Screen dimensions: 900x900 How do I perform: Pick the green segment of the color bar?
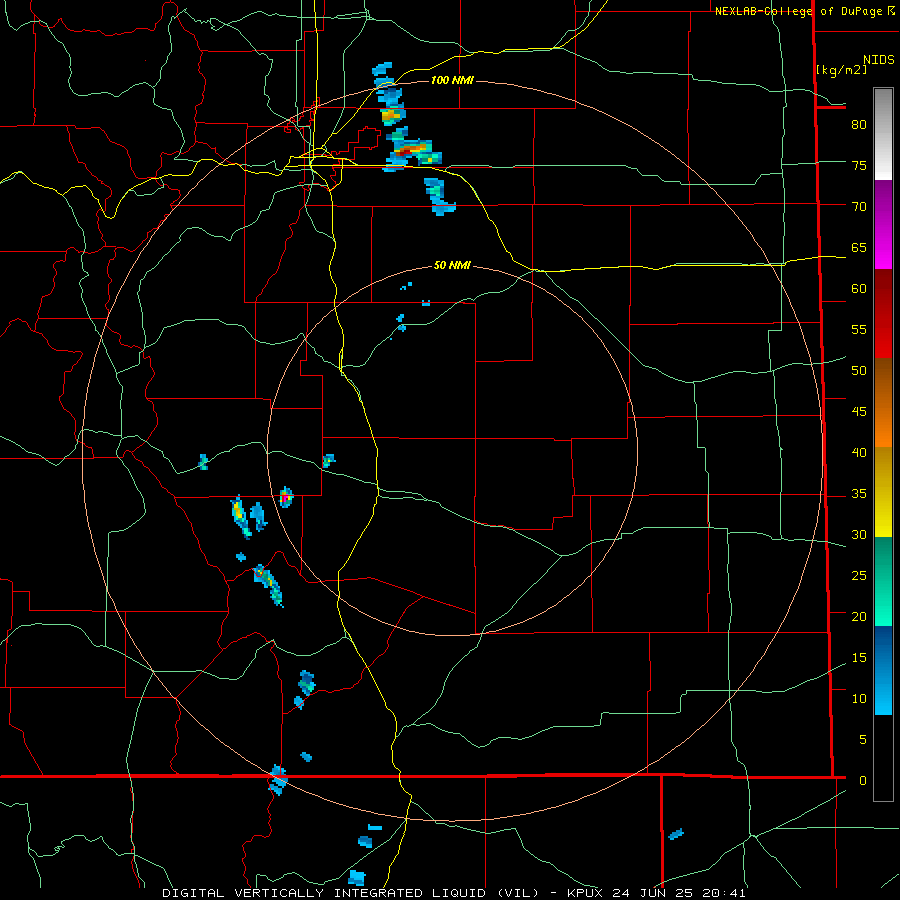883,581
